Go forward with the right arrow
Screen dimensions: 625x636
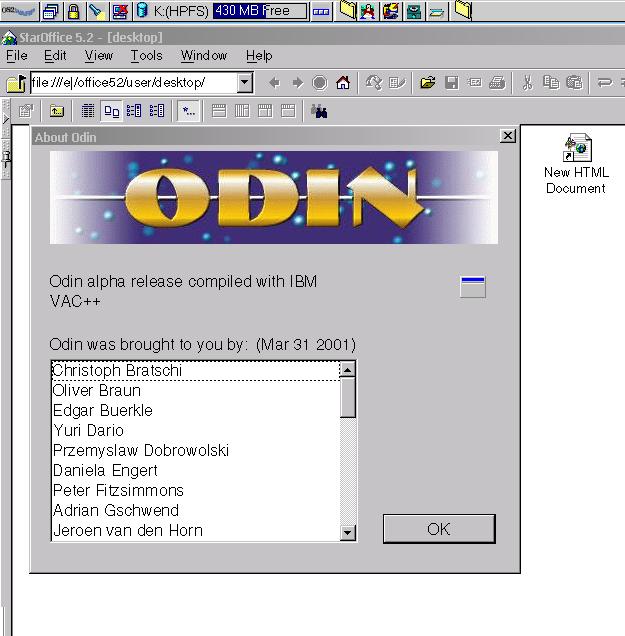click(298, 83)
